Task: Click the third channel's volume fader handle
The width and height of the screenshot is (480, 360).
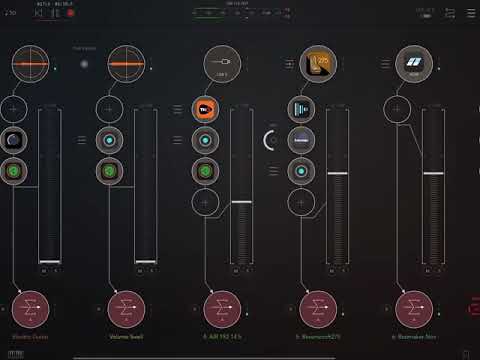Action: [242, 202]
